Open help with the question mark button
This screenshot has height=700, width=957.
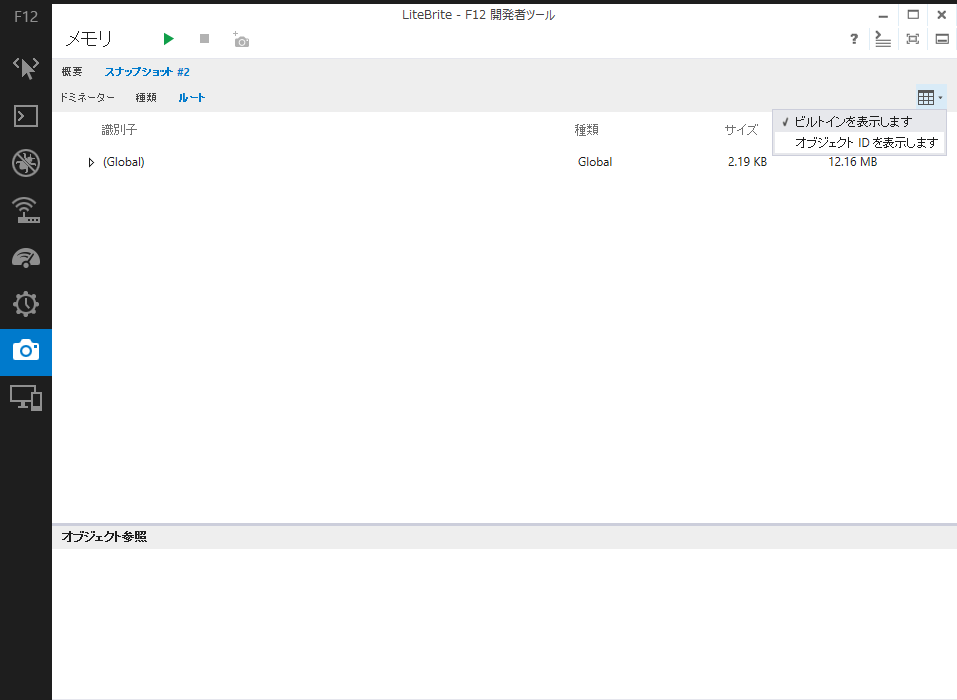pyautogui.click(x=853, y=39)
